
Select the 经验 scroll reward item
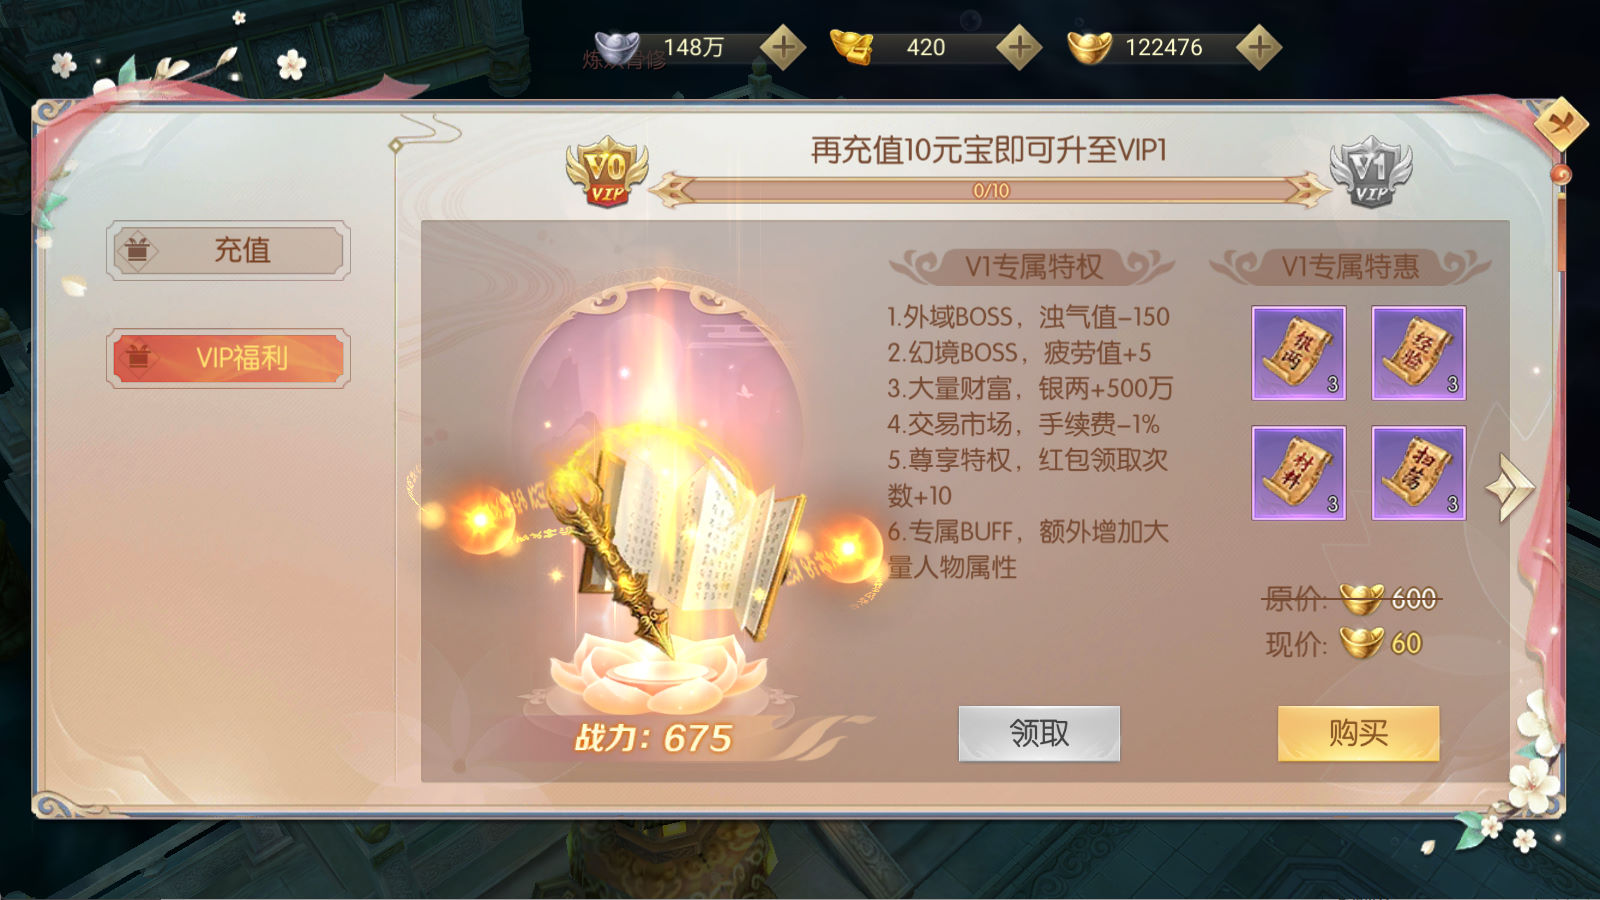(x=1418, y=353)
